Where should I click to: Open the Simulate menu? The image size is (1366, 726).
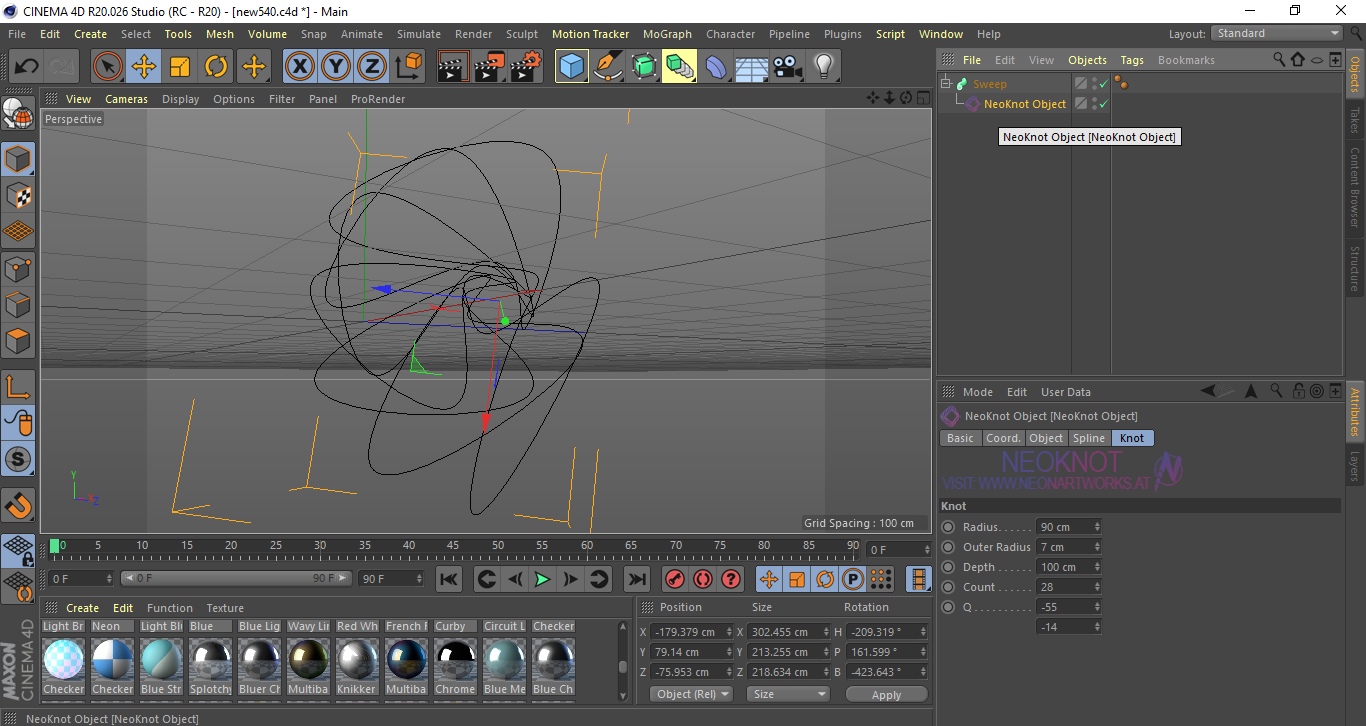coord(418,34)
